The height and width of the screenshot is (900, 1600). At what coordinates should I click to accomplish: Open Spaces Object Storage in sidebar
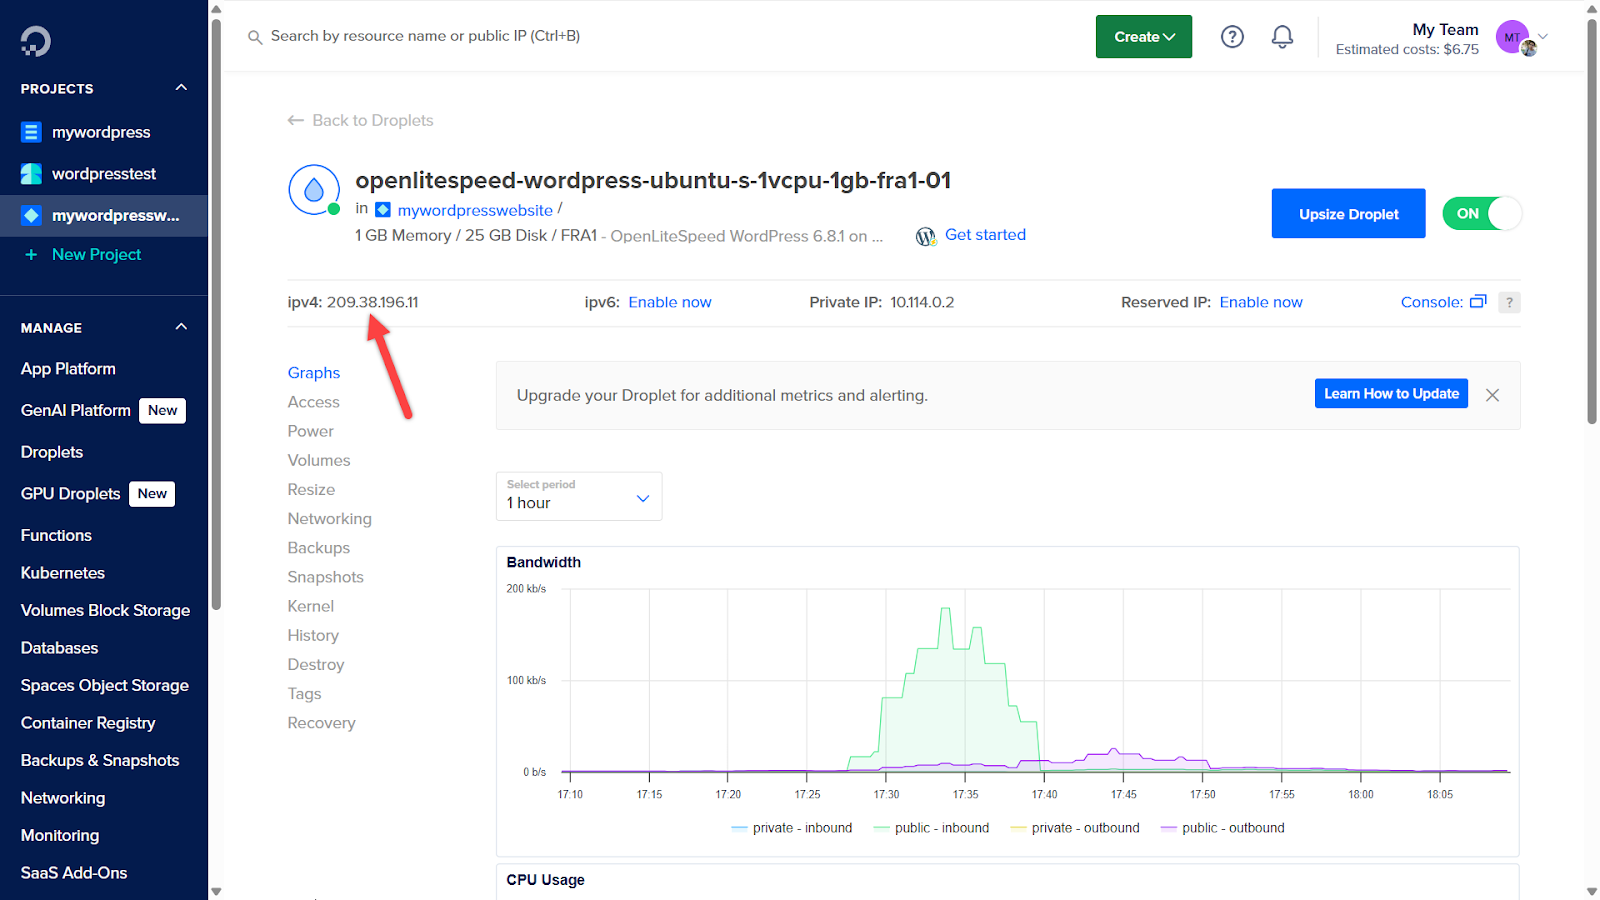click(x=105, y=685)
